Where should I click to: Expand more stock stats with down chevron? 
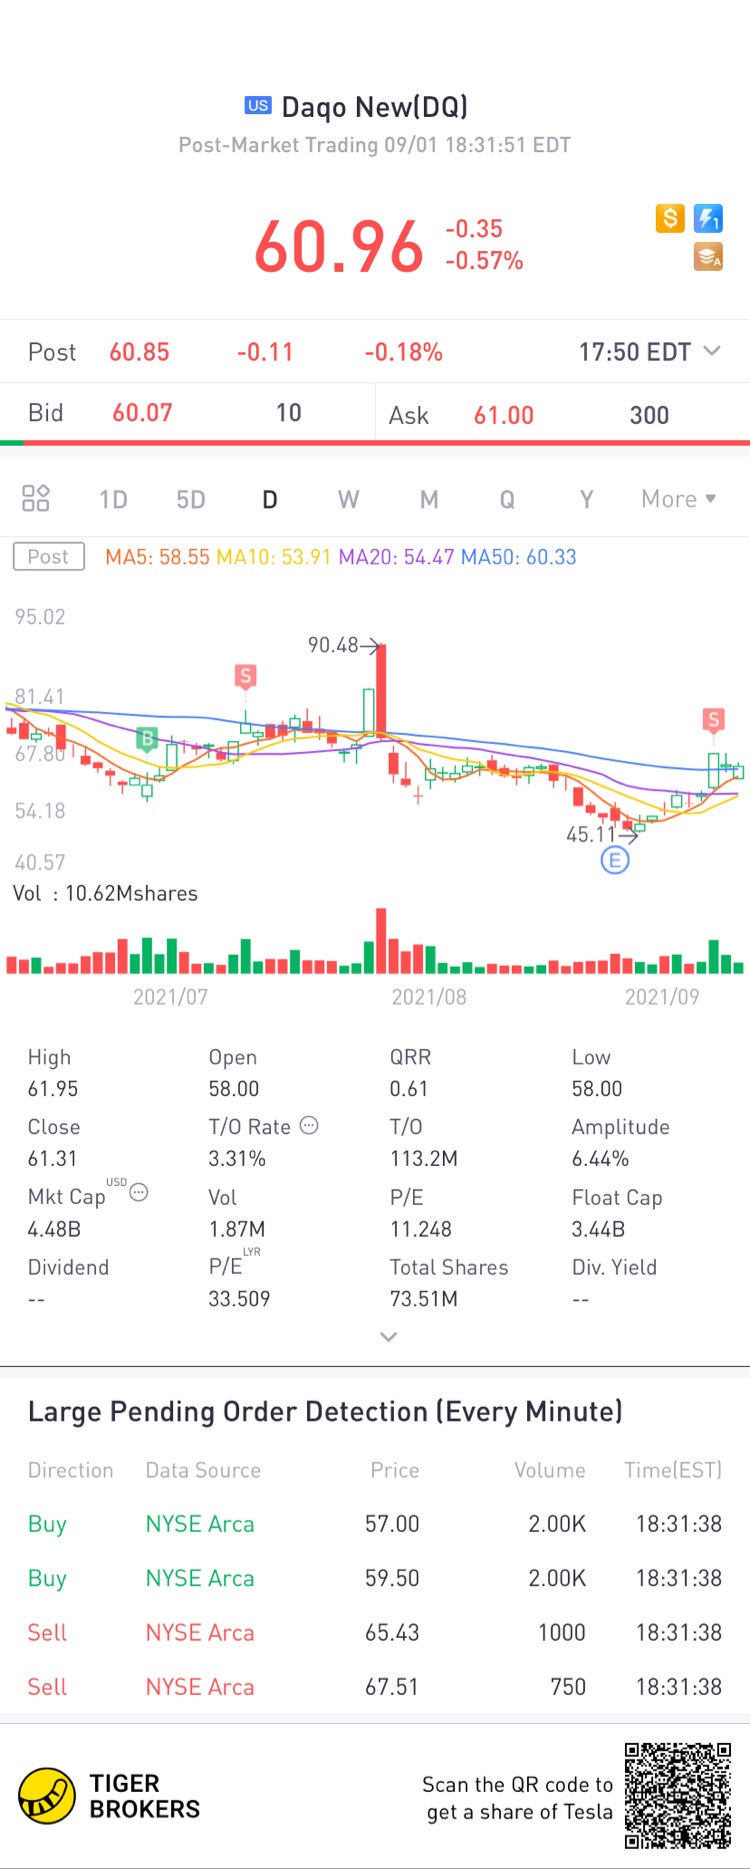tap(389, 1336)
